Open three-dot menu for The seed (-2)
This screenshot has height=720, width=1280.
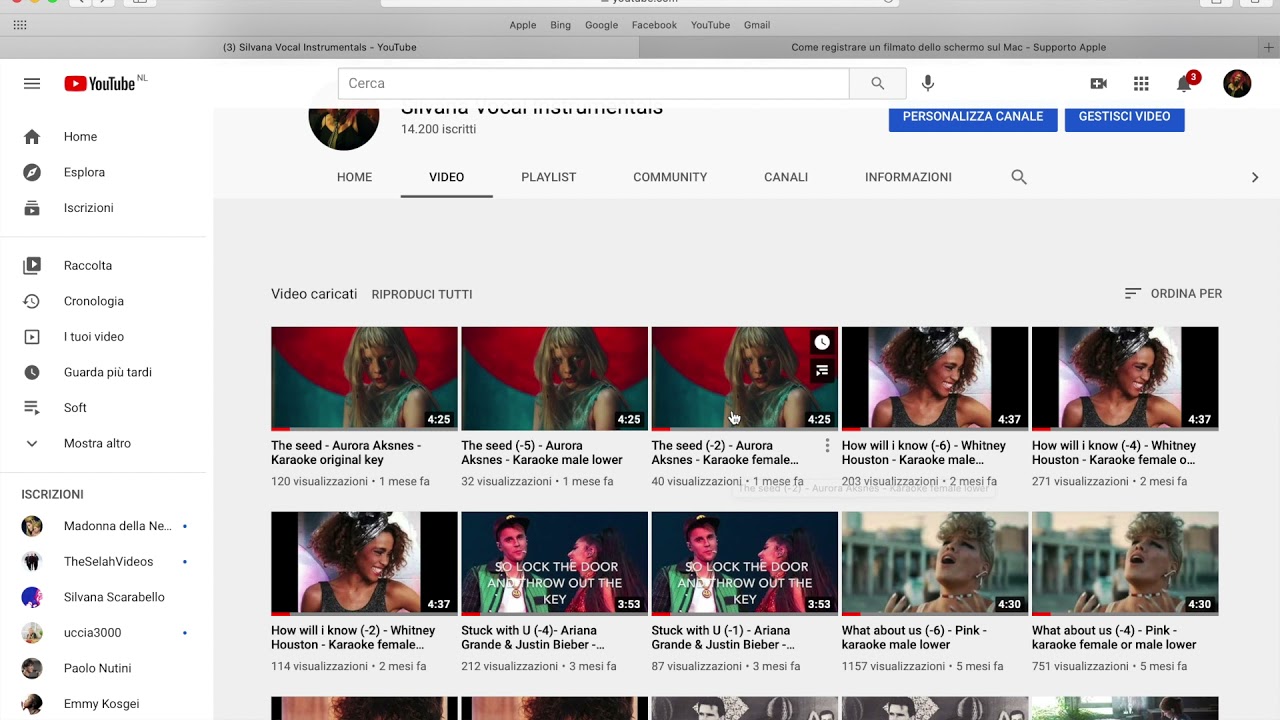tap(827, 446)
